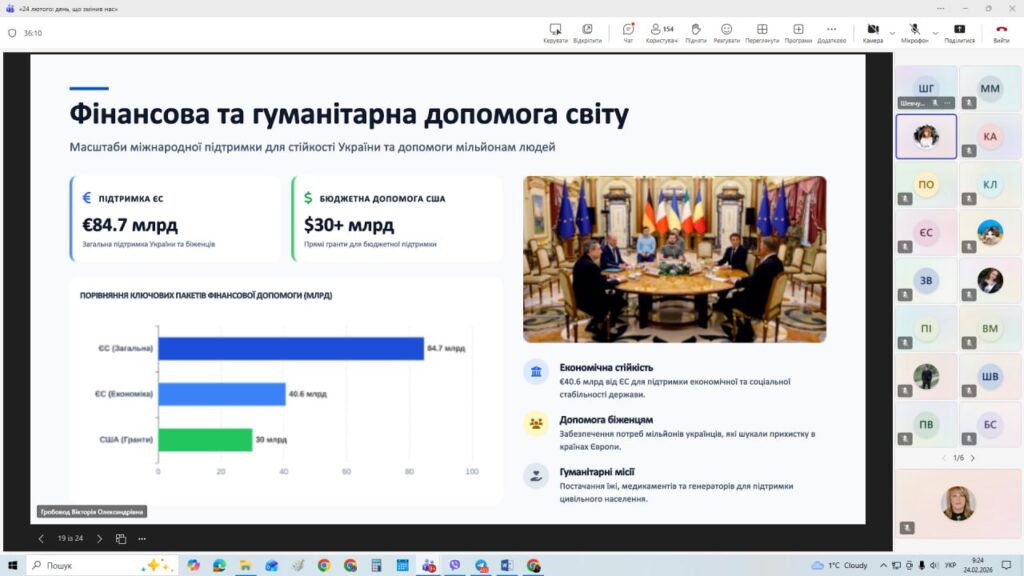Screen dimensions: 1024x576
Task: Open the Chat panel
Action: click(x=628, y=32)
